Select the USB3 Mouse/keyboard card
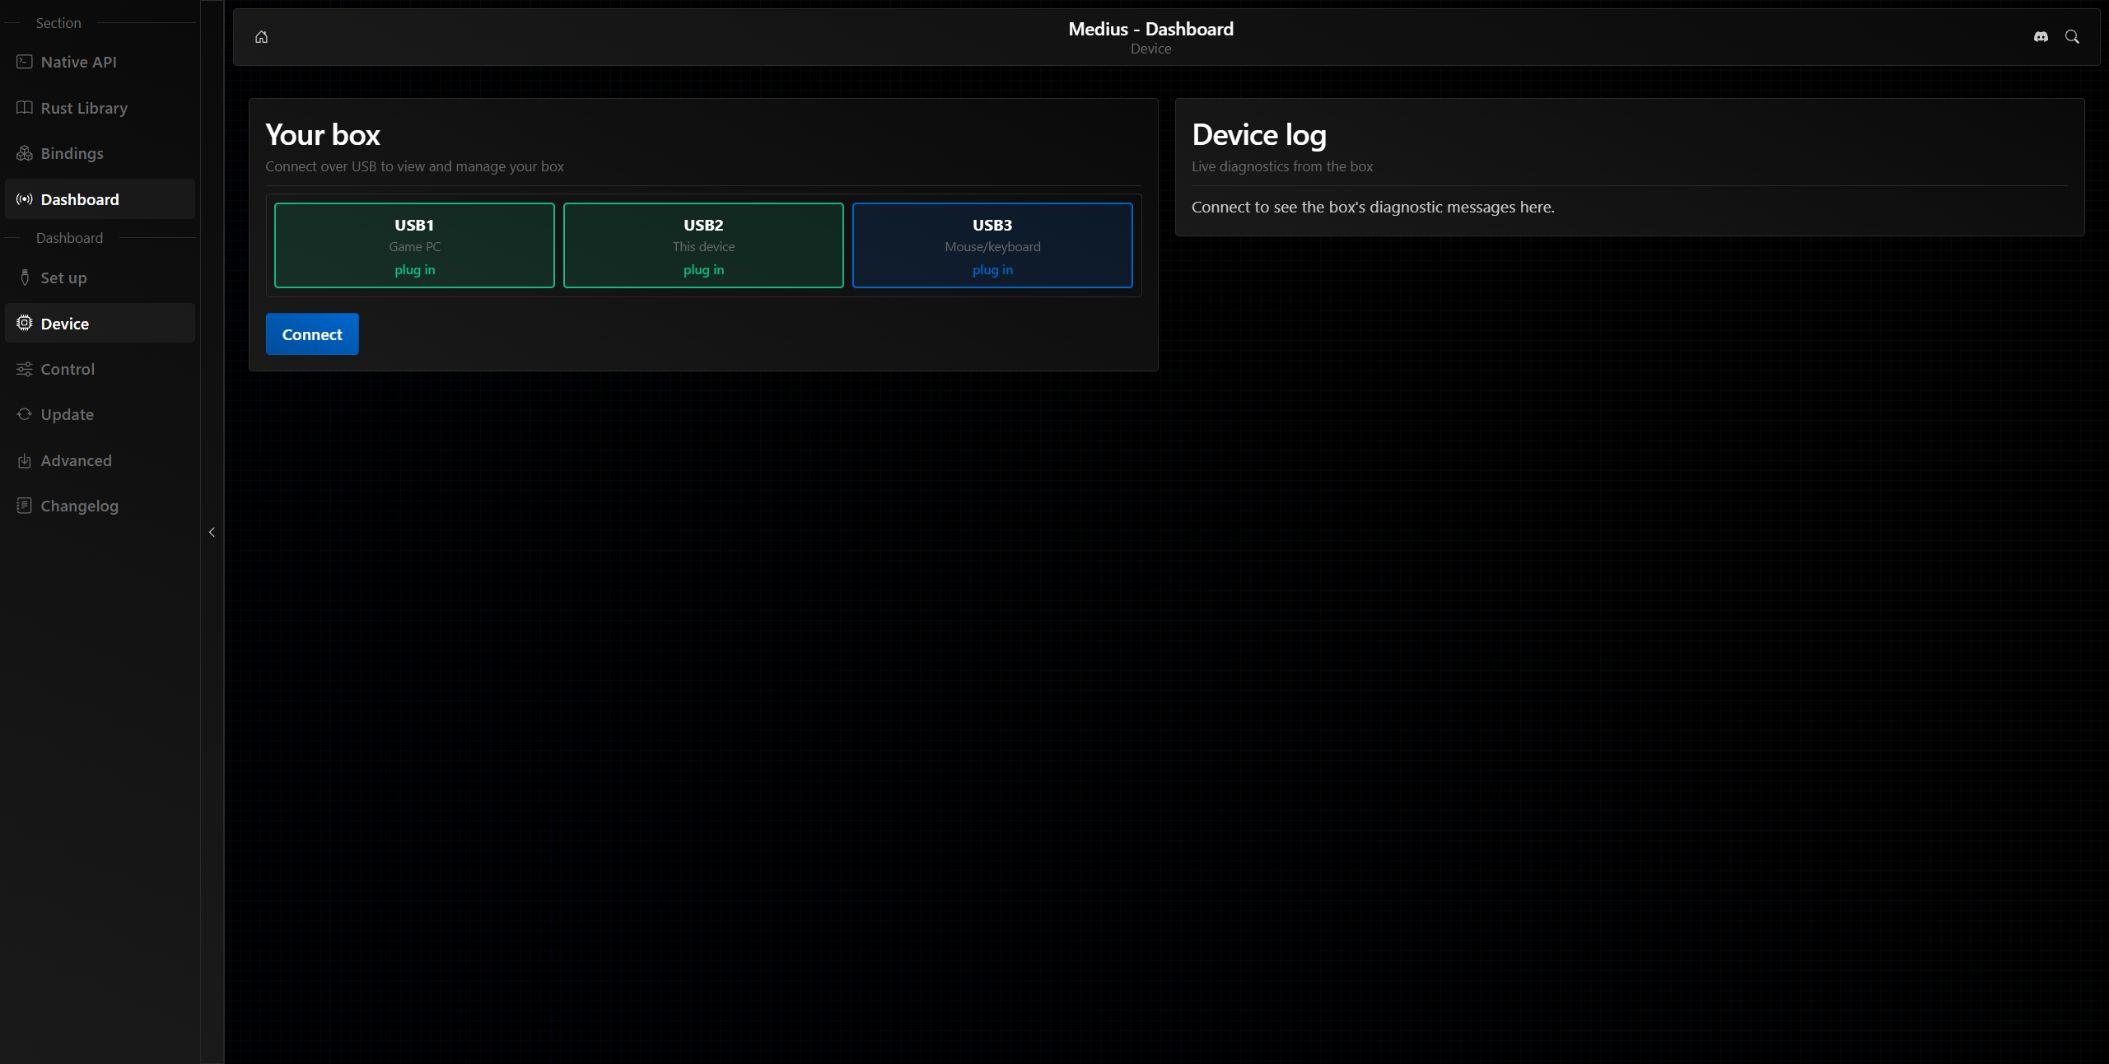2109x1064 pixels. tap(992, 245)
